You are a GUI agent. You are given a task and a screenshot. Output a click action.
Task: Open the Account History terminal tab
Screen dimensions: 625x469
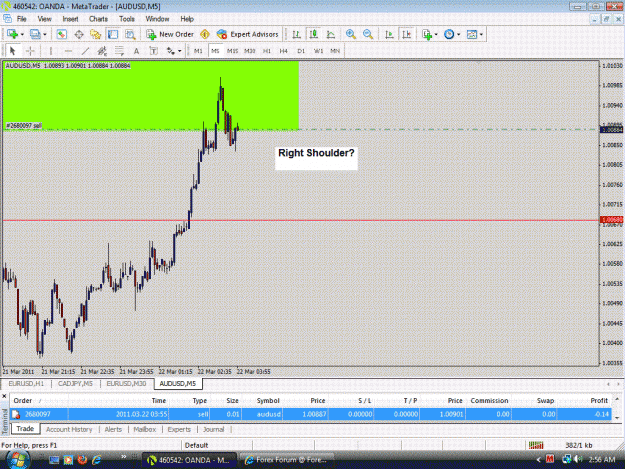tap(69, 429)
